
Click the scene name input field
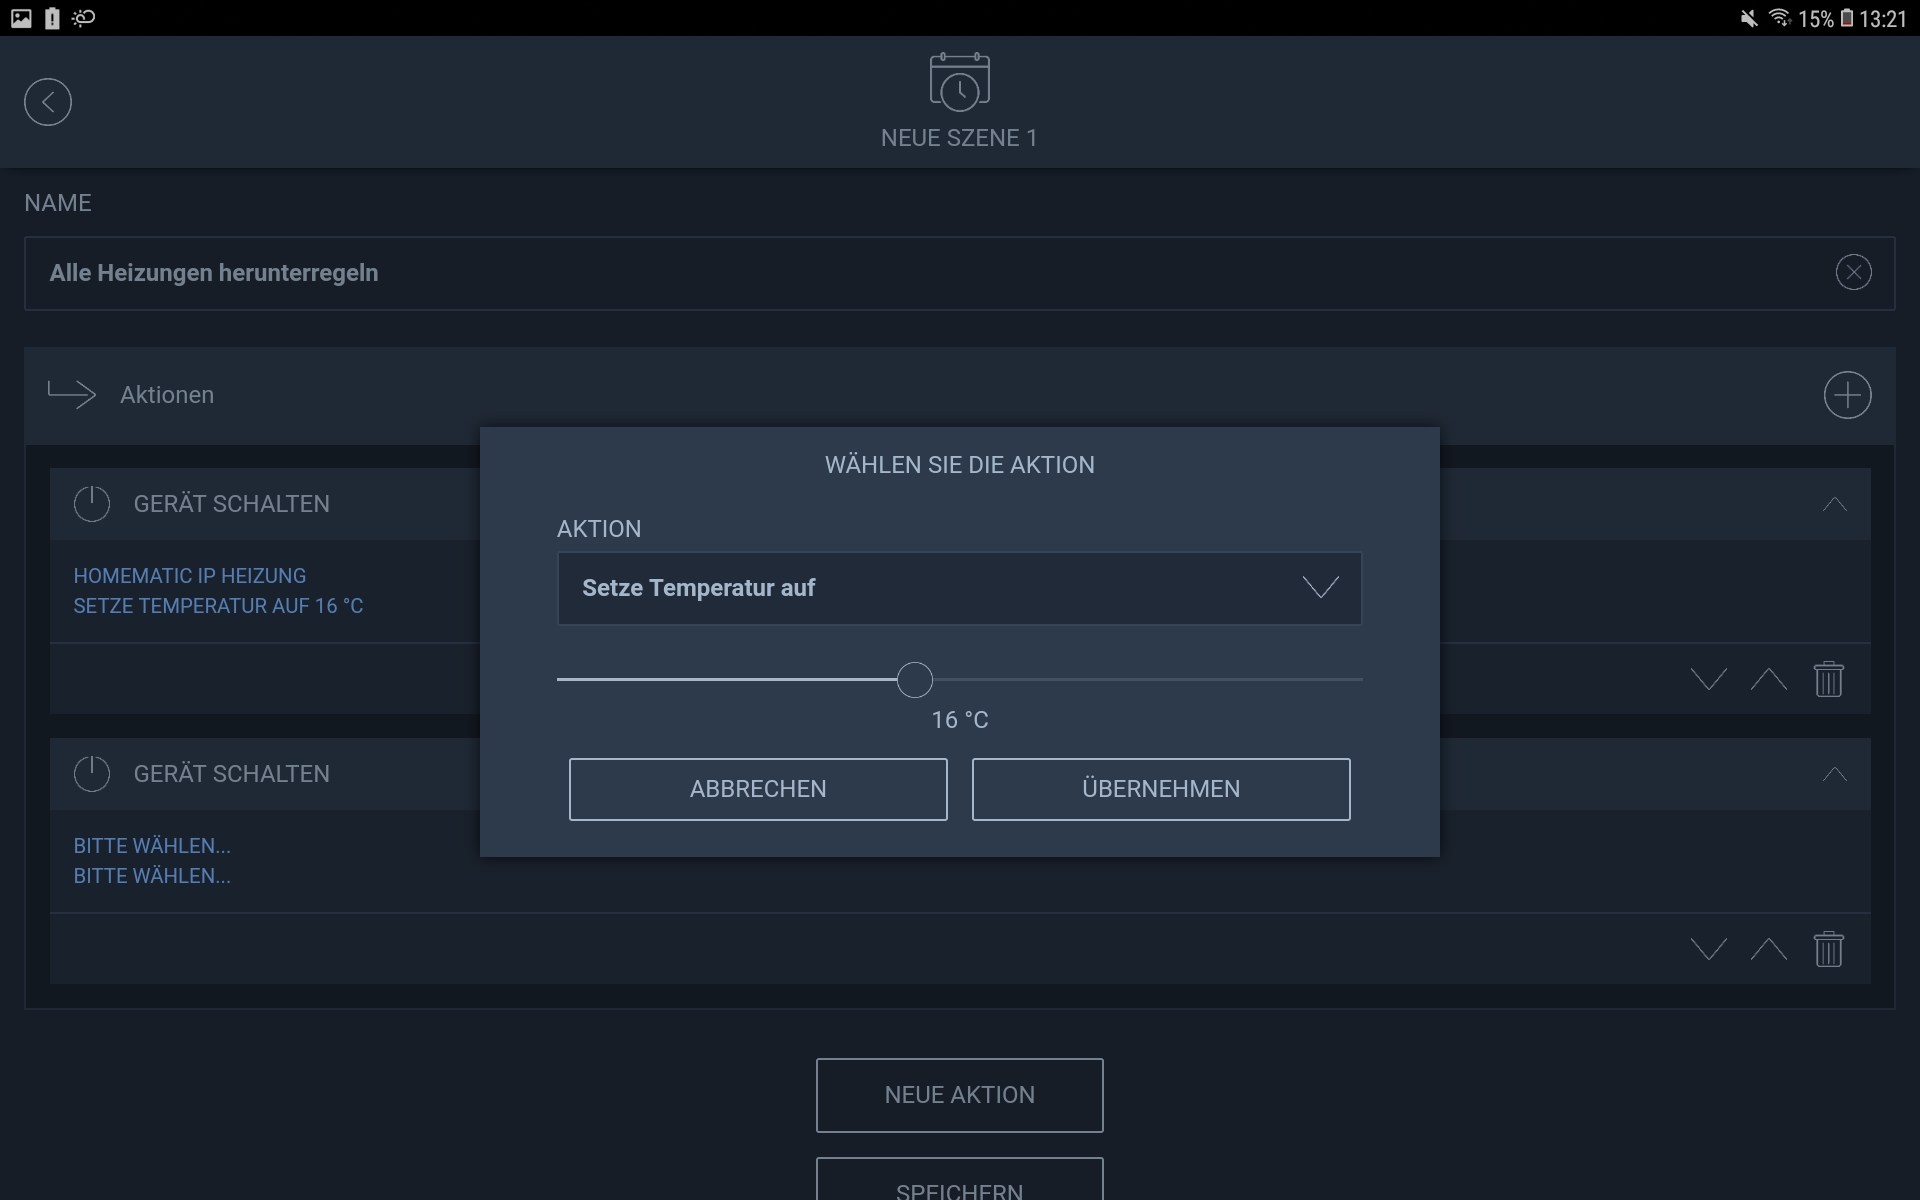pos(900,273)
